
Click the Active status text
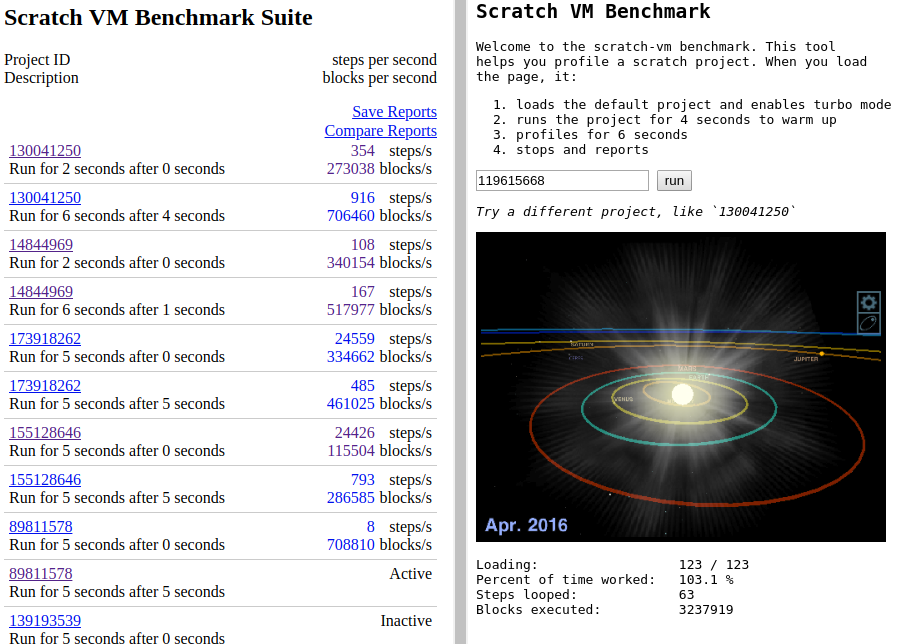[410, 574]
